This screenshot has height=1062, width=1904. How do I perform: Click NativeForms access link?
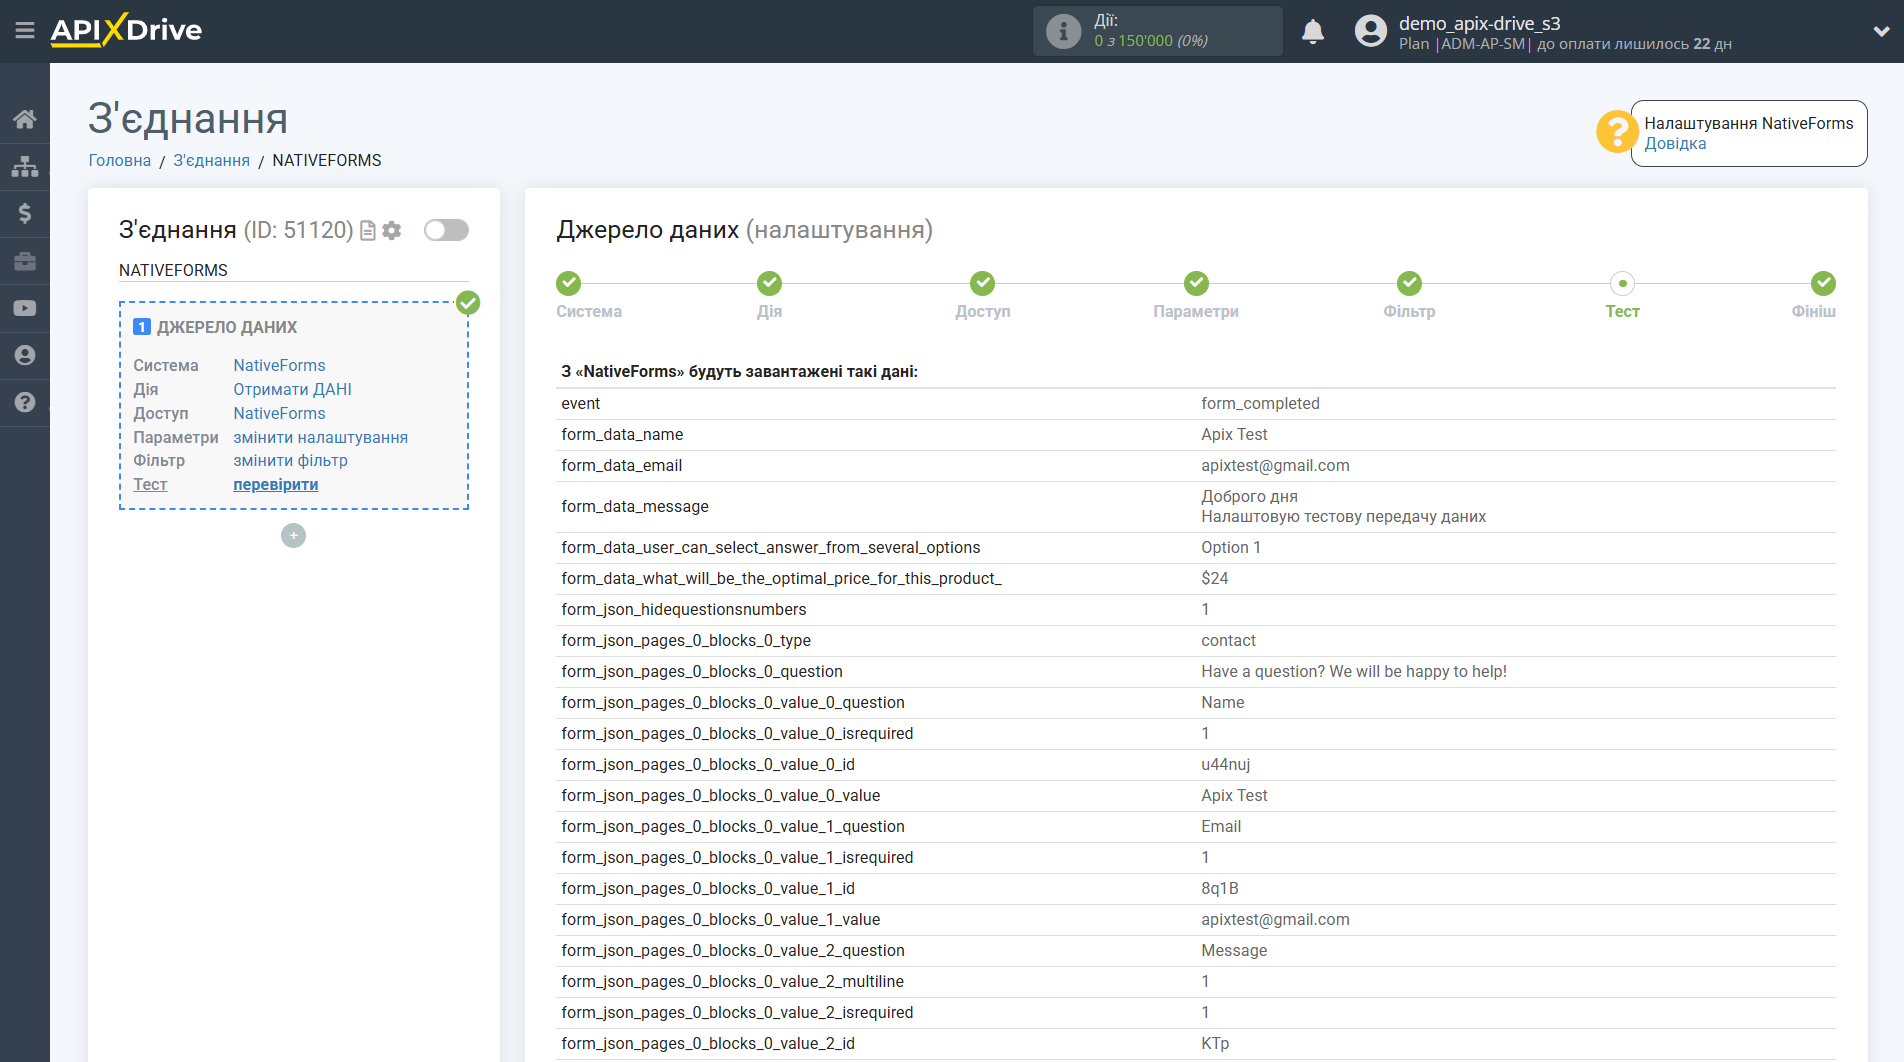(279, 413)
